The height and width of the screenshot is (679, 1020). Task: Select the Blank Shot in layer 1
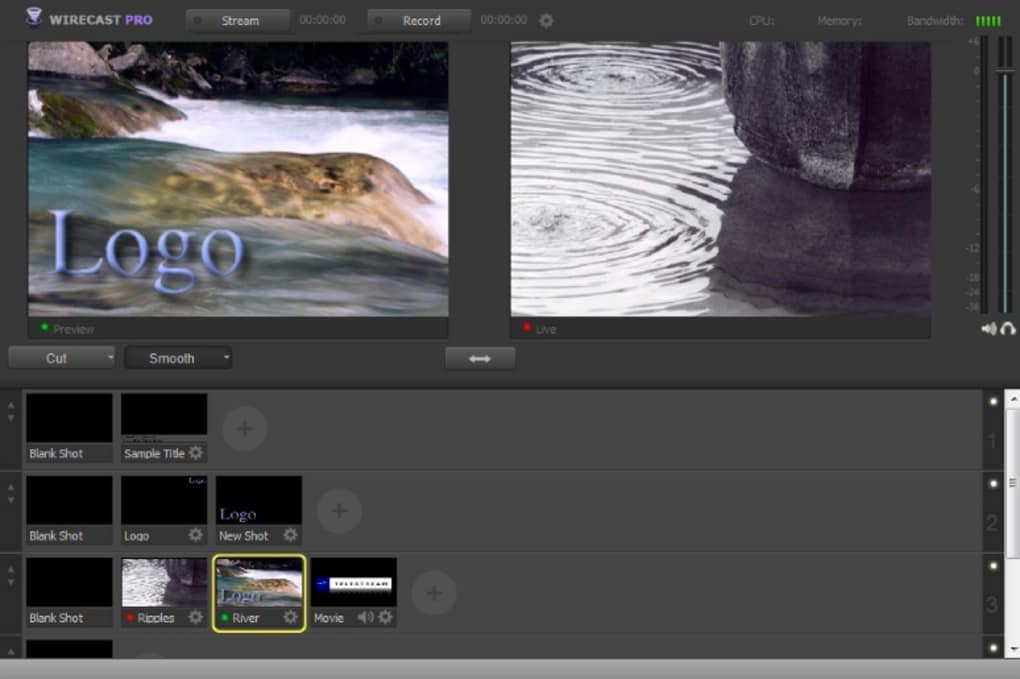pos(69,427)
